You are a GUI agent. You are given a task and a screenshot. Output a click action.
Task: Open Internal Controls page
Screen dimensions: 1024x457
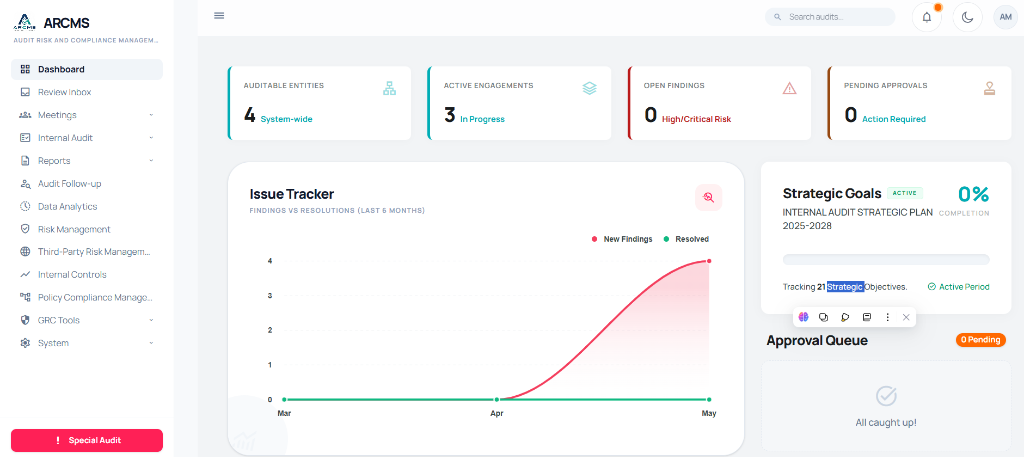pyautogui.click(x=87, y=275)
